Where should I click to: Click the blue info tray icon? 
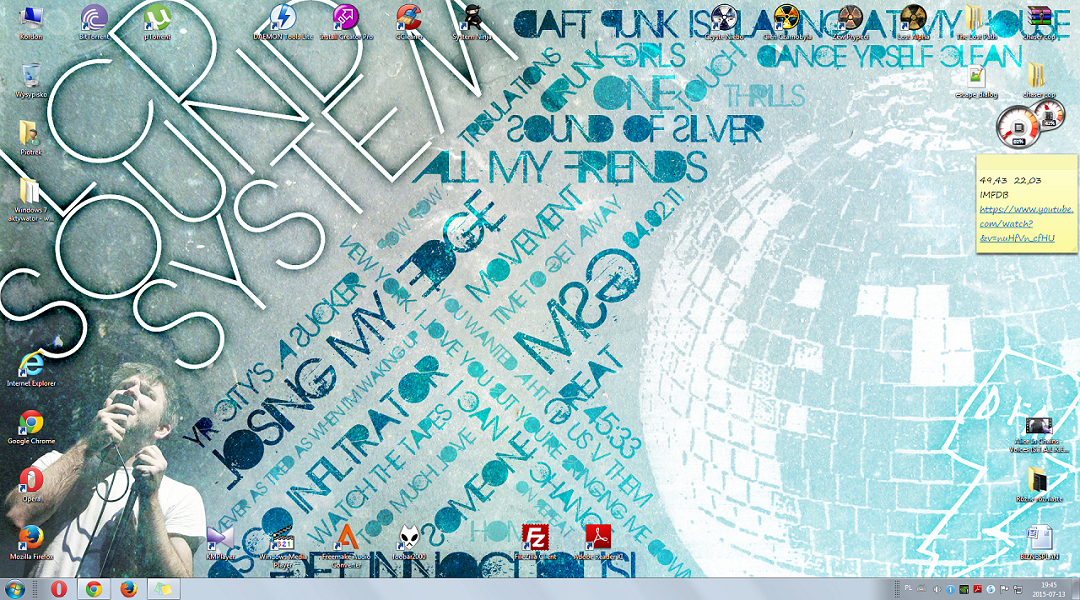coord(951,590)
